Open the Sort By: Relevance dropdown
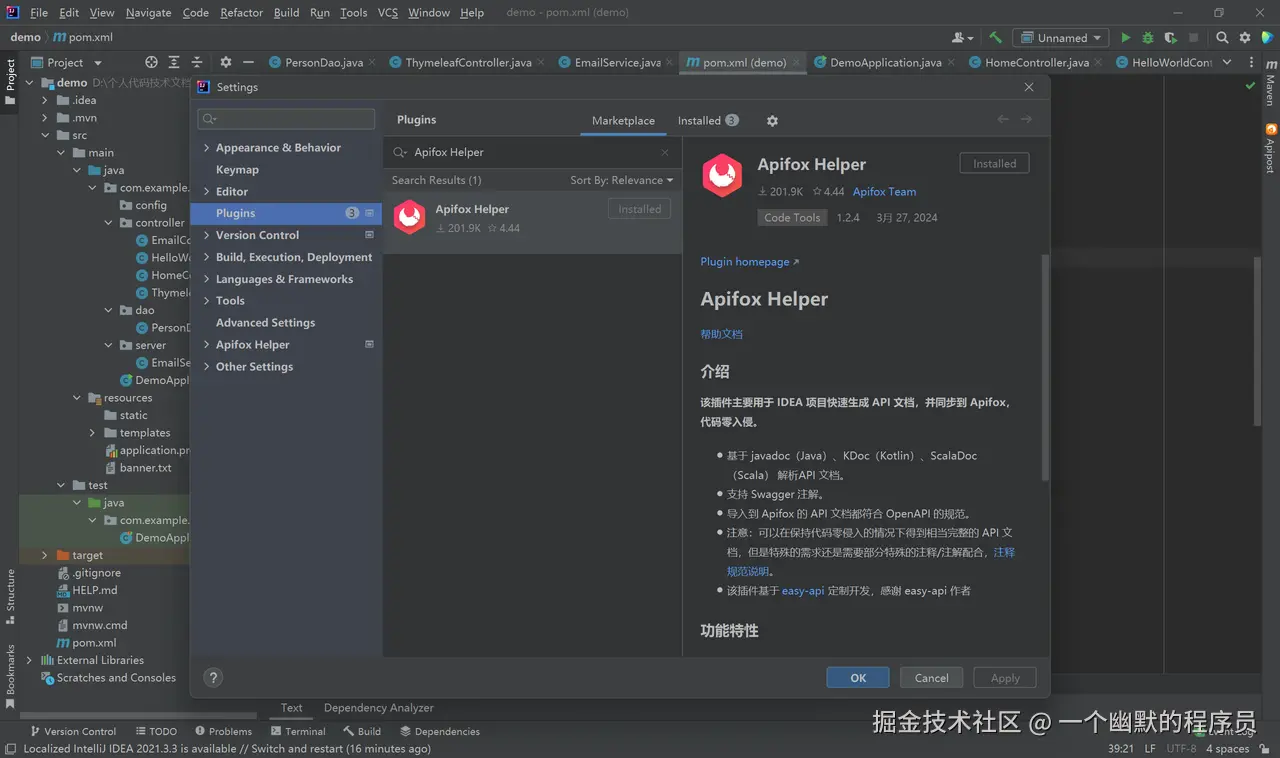 621,180
